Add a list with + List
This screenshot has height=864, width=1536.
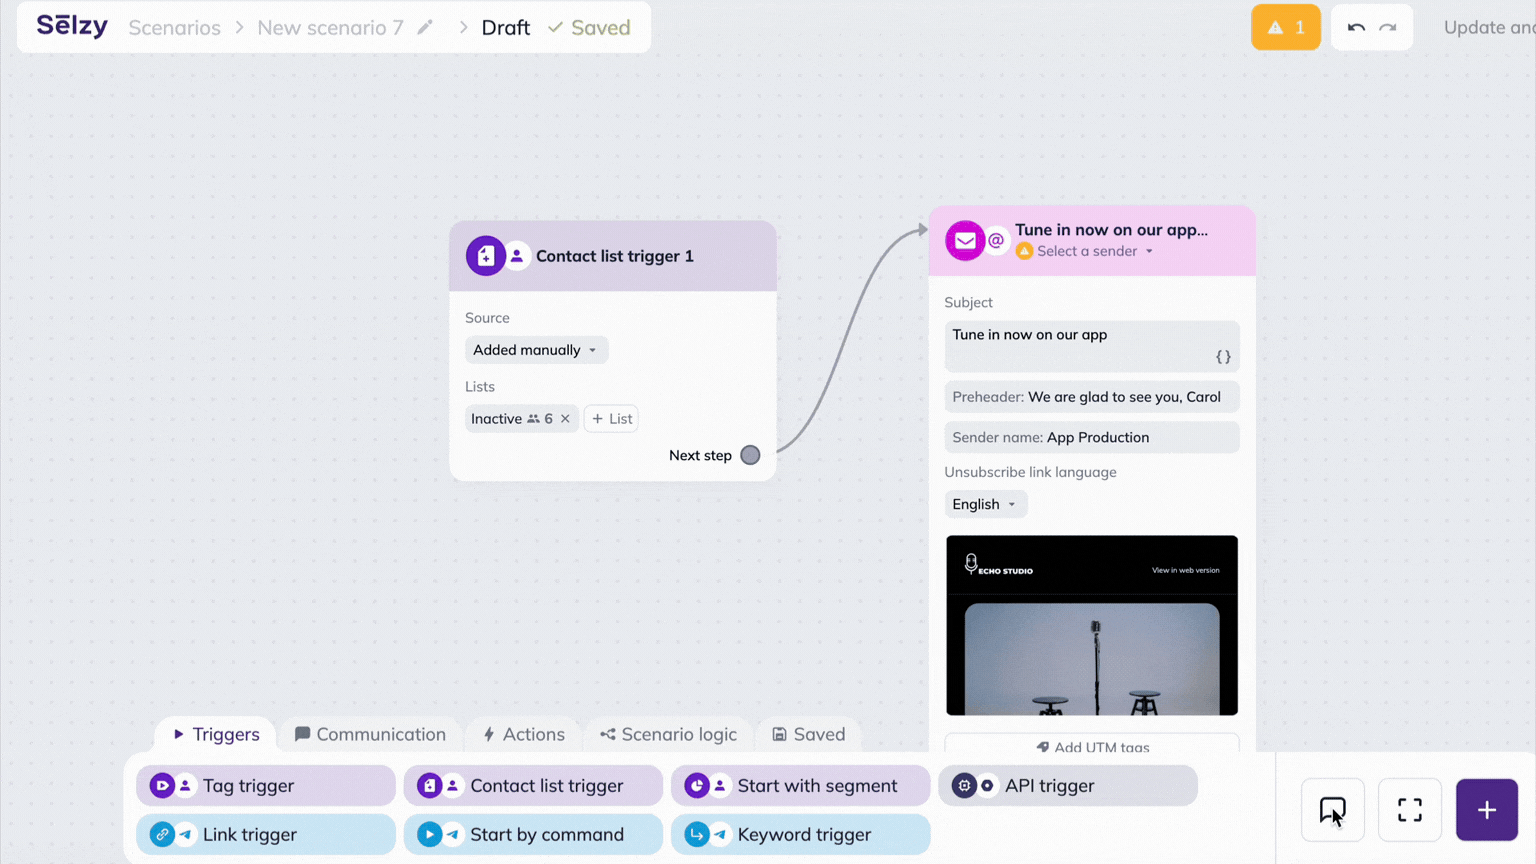pyautogui.click(x=611, y=419)
